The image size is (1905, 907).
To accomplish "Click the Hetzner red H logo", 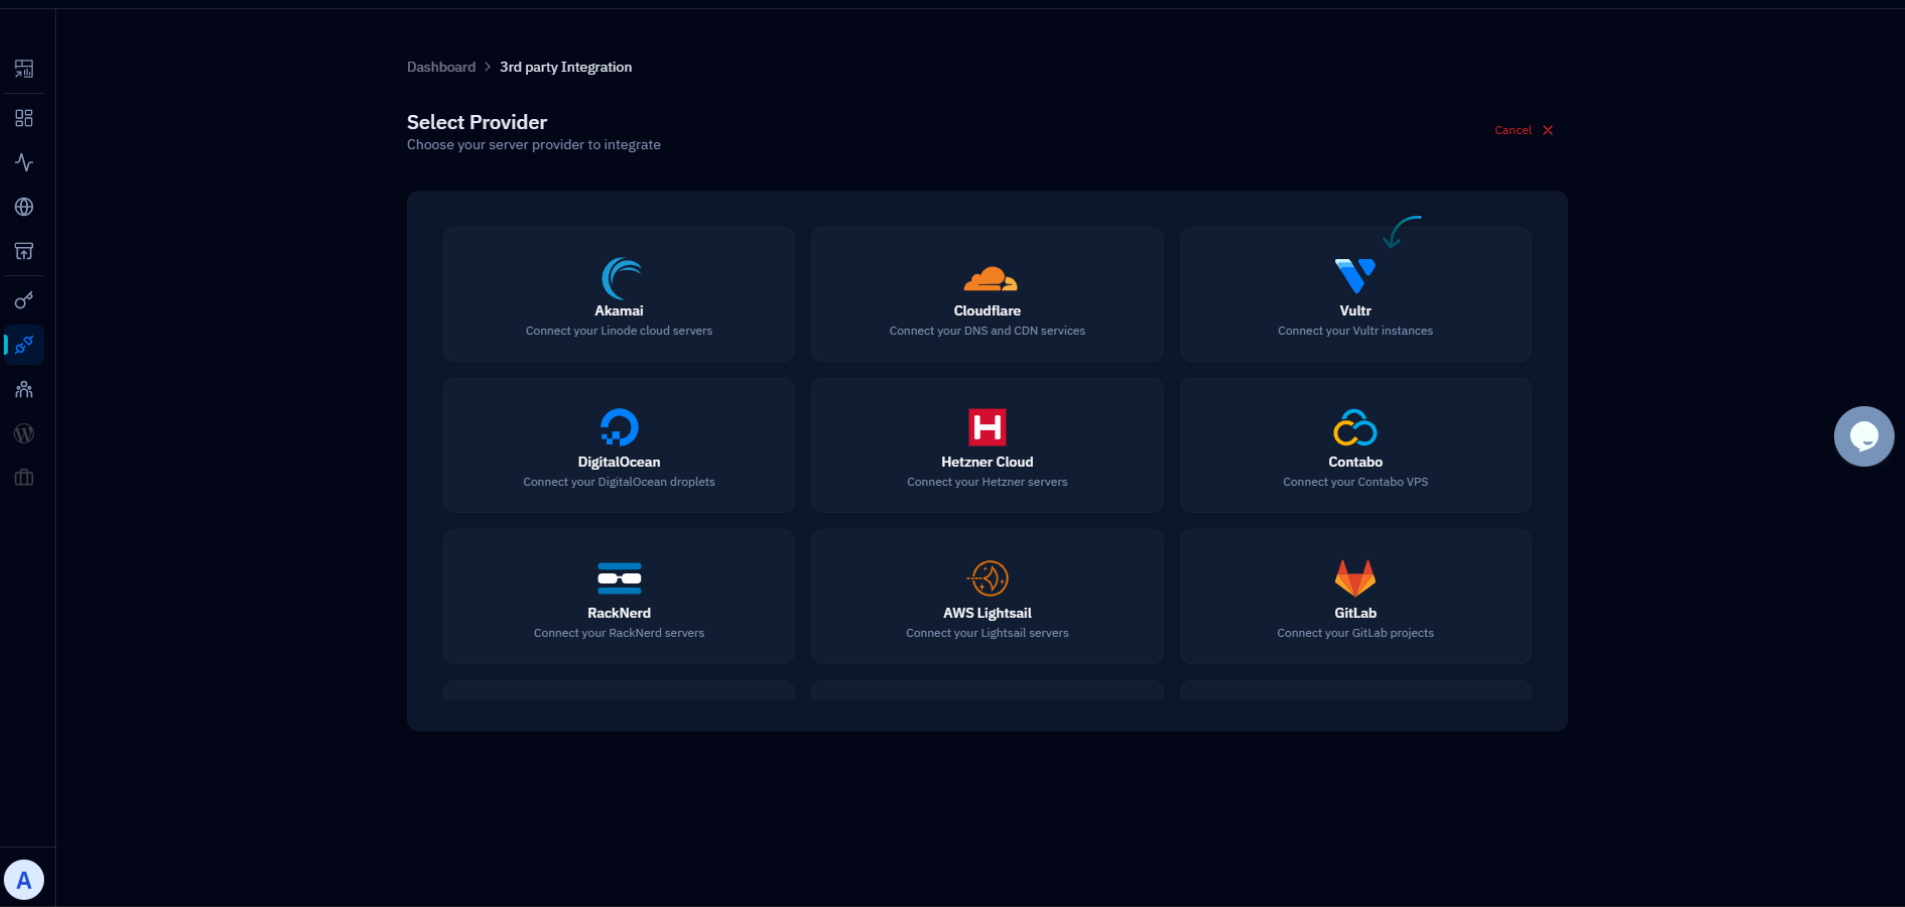I will (987, 427).
